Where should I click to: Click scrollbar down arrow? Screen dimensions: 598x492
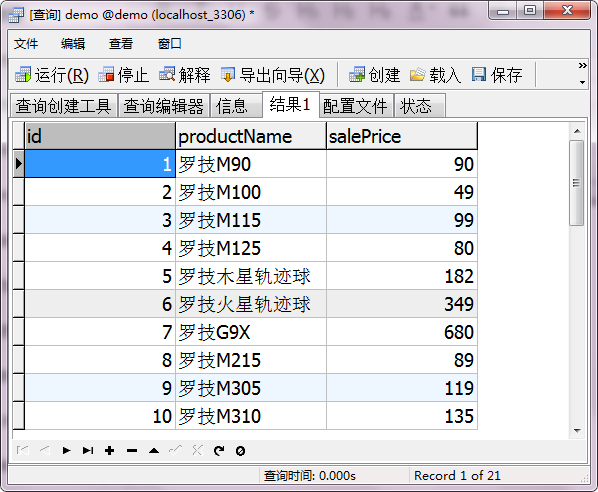(x=577, y=431)
